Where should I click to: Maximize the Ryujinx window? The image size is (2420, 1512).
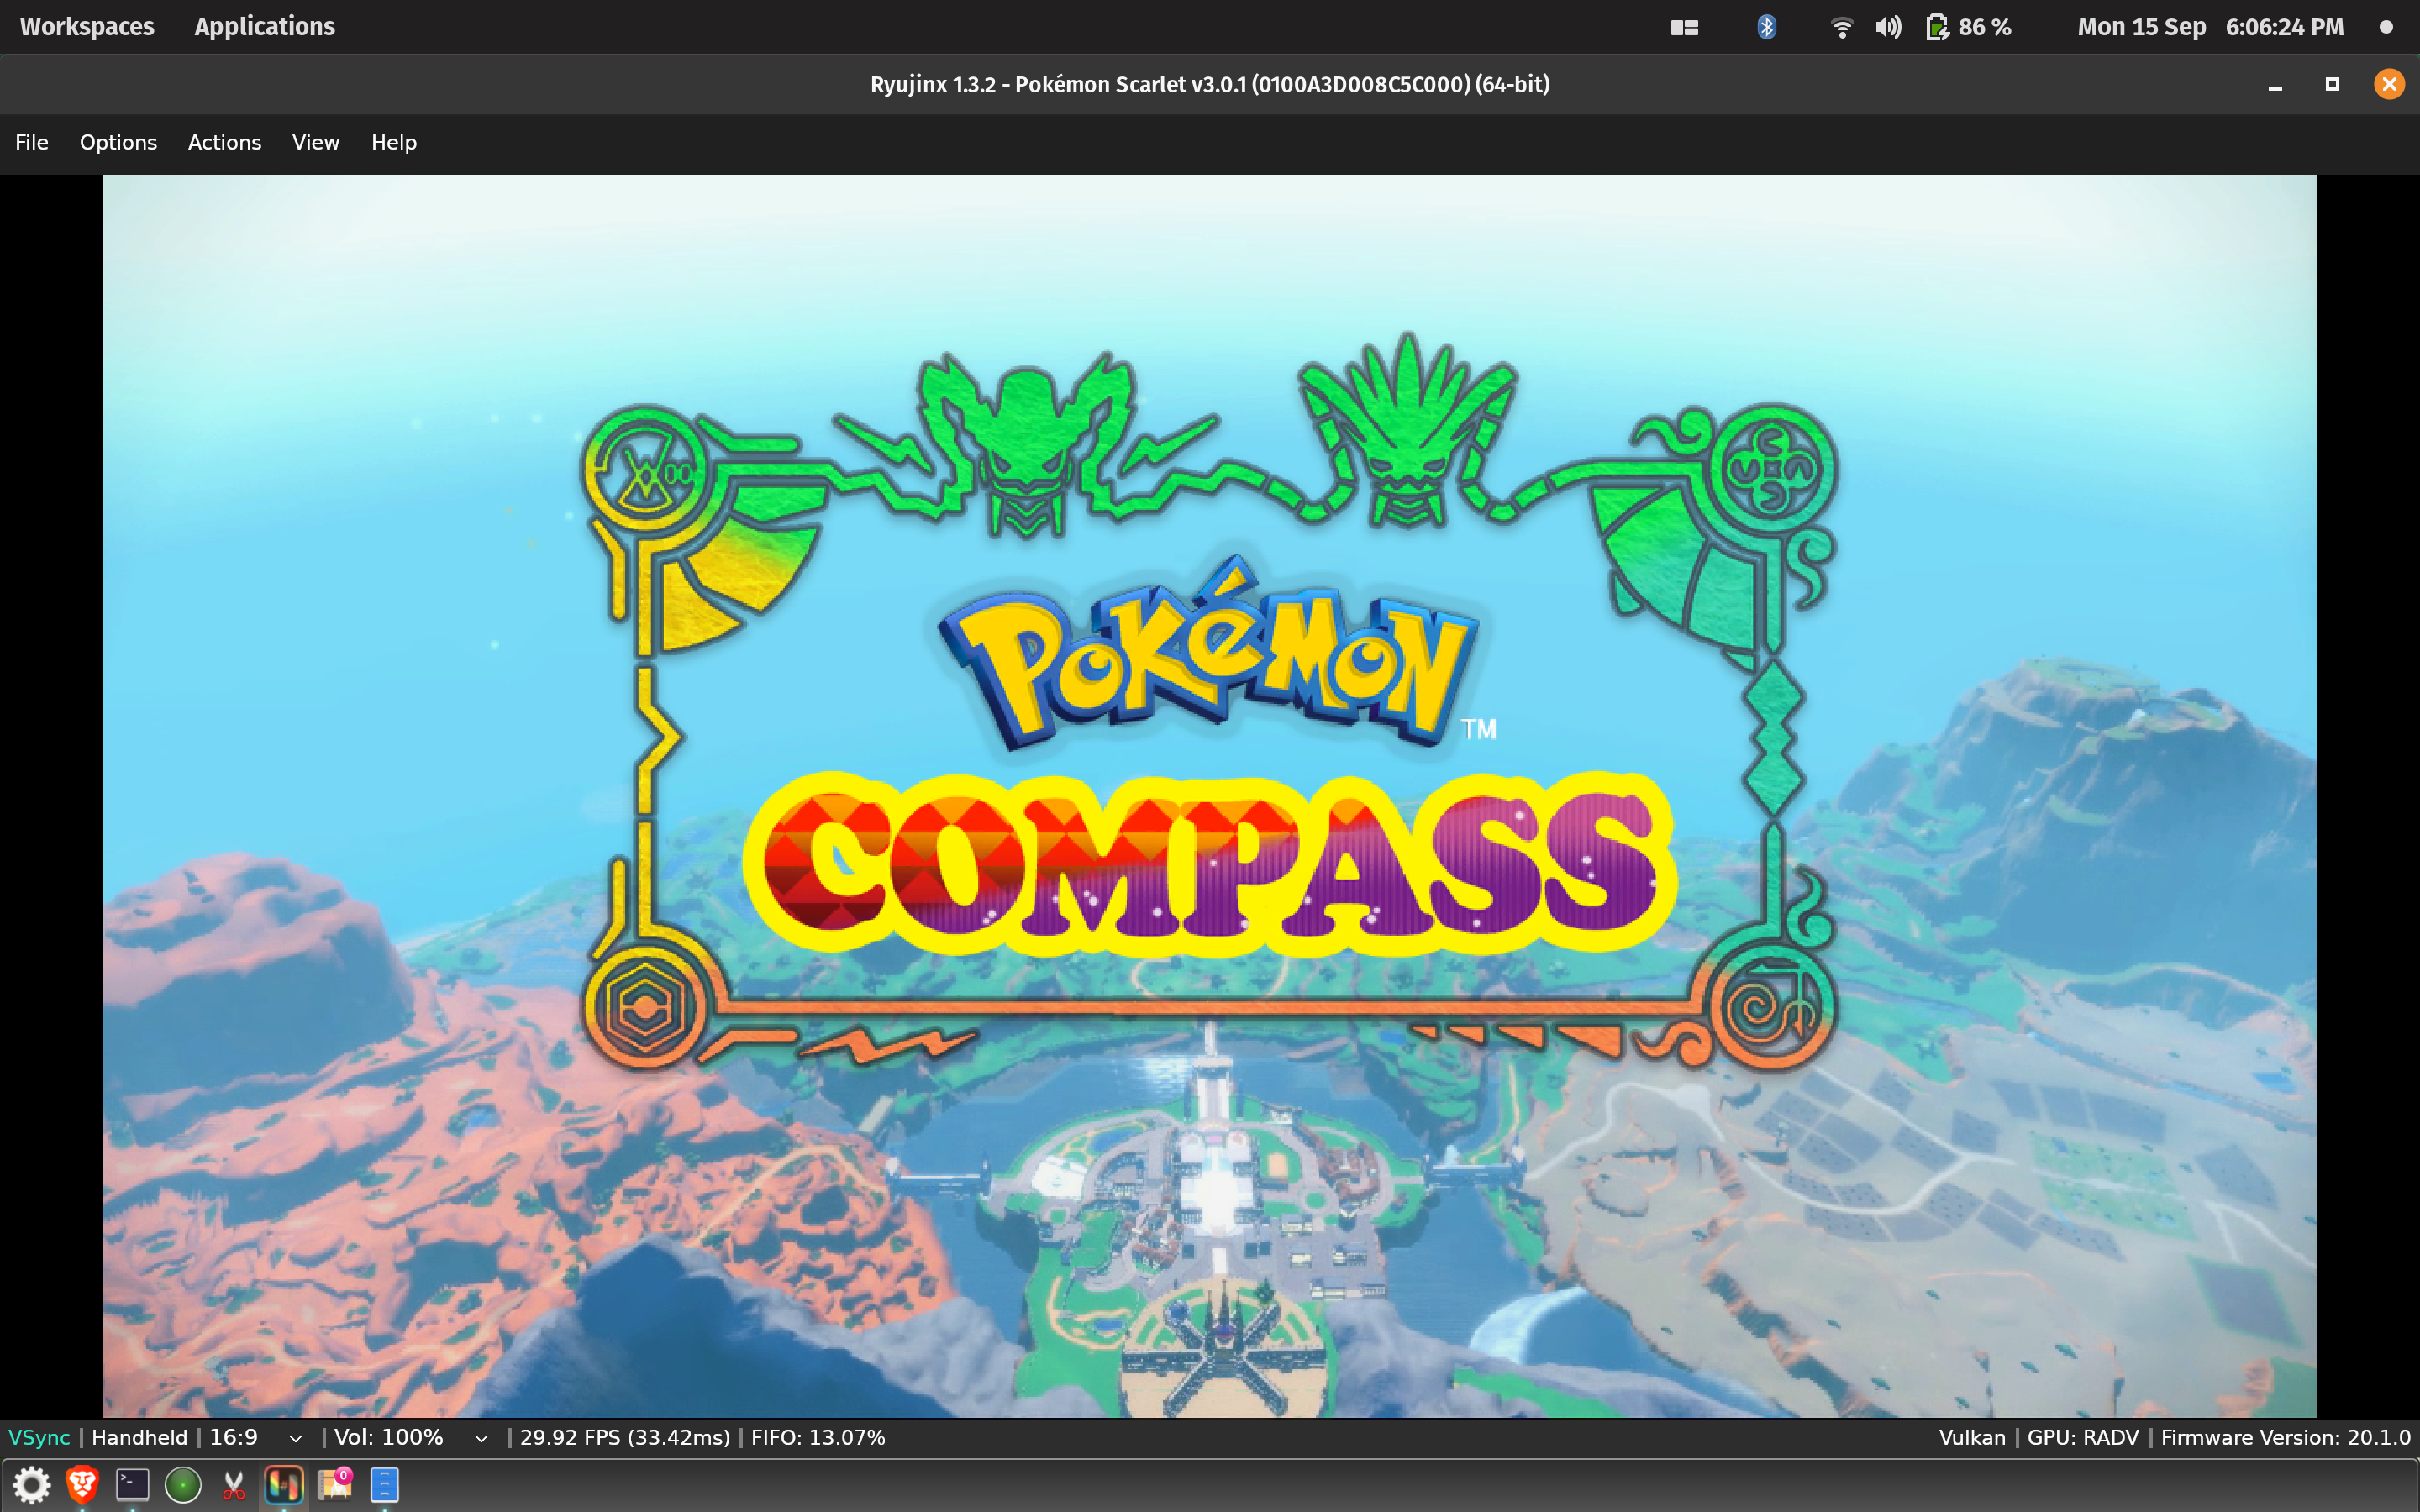(2332, 84)
